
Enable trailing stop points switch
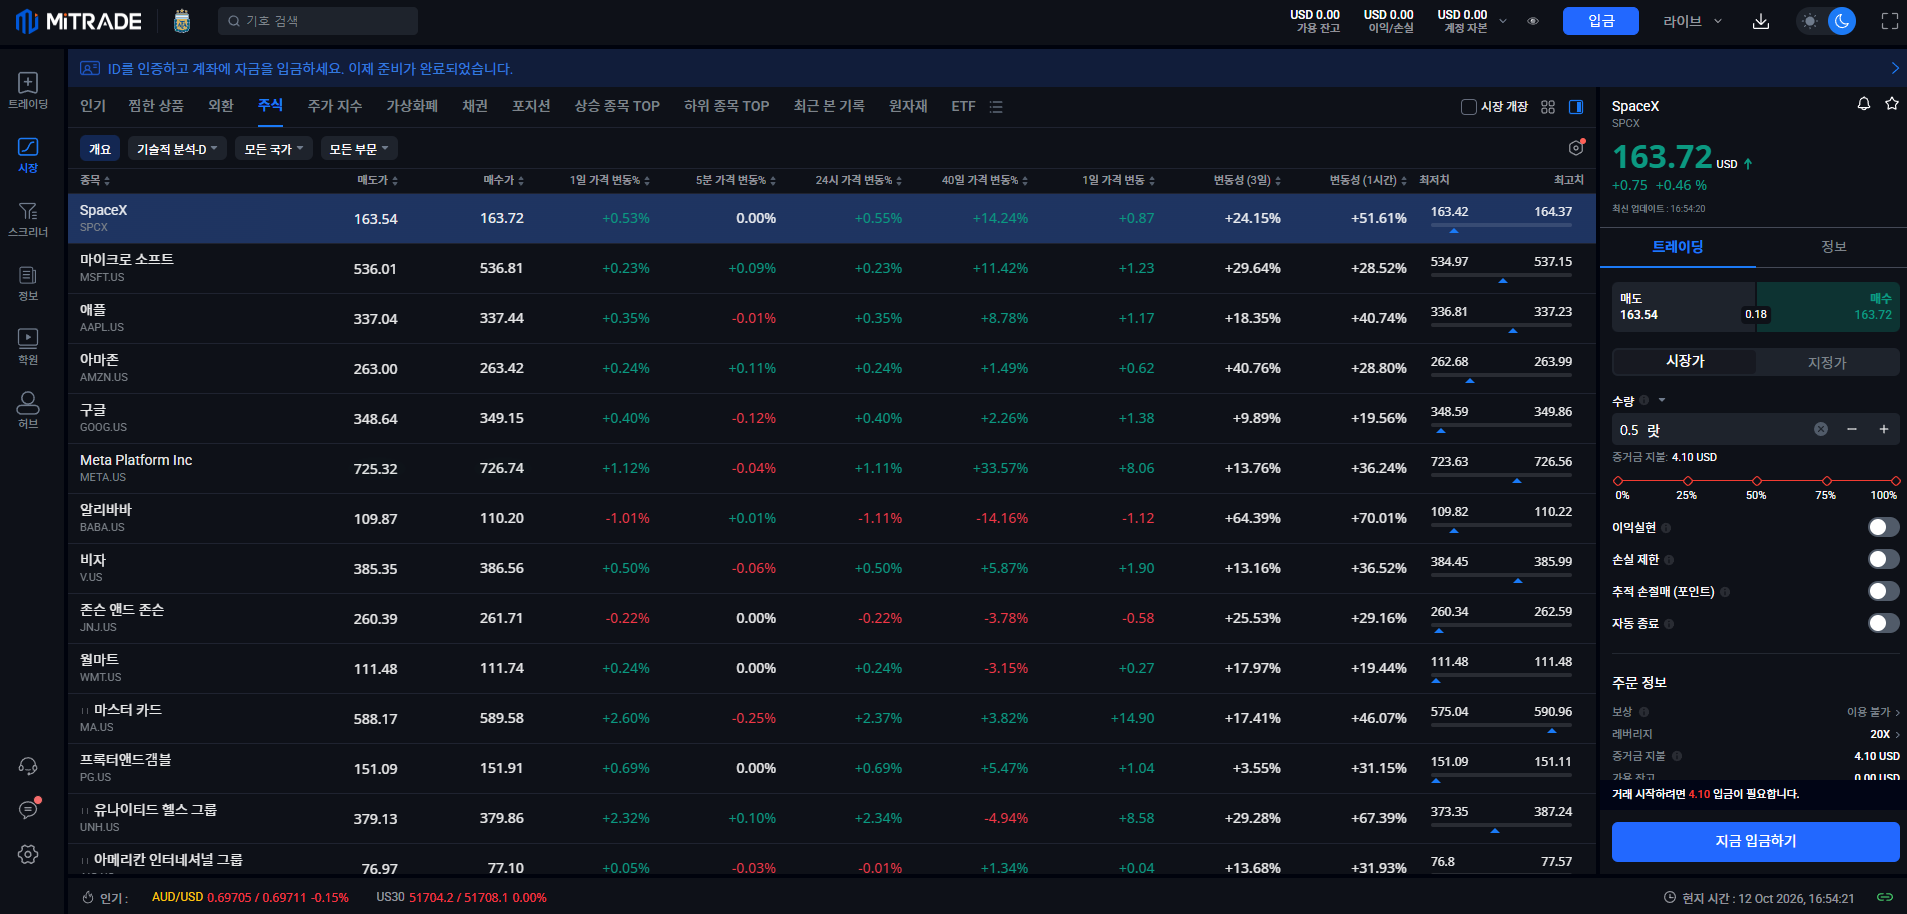click(1884, 591)
